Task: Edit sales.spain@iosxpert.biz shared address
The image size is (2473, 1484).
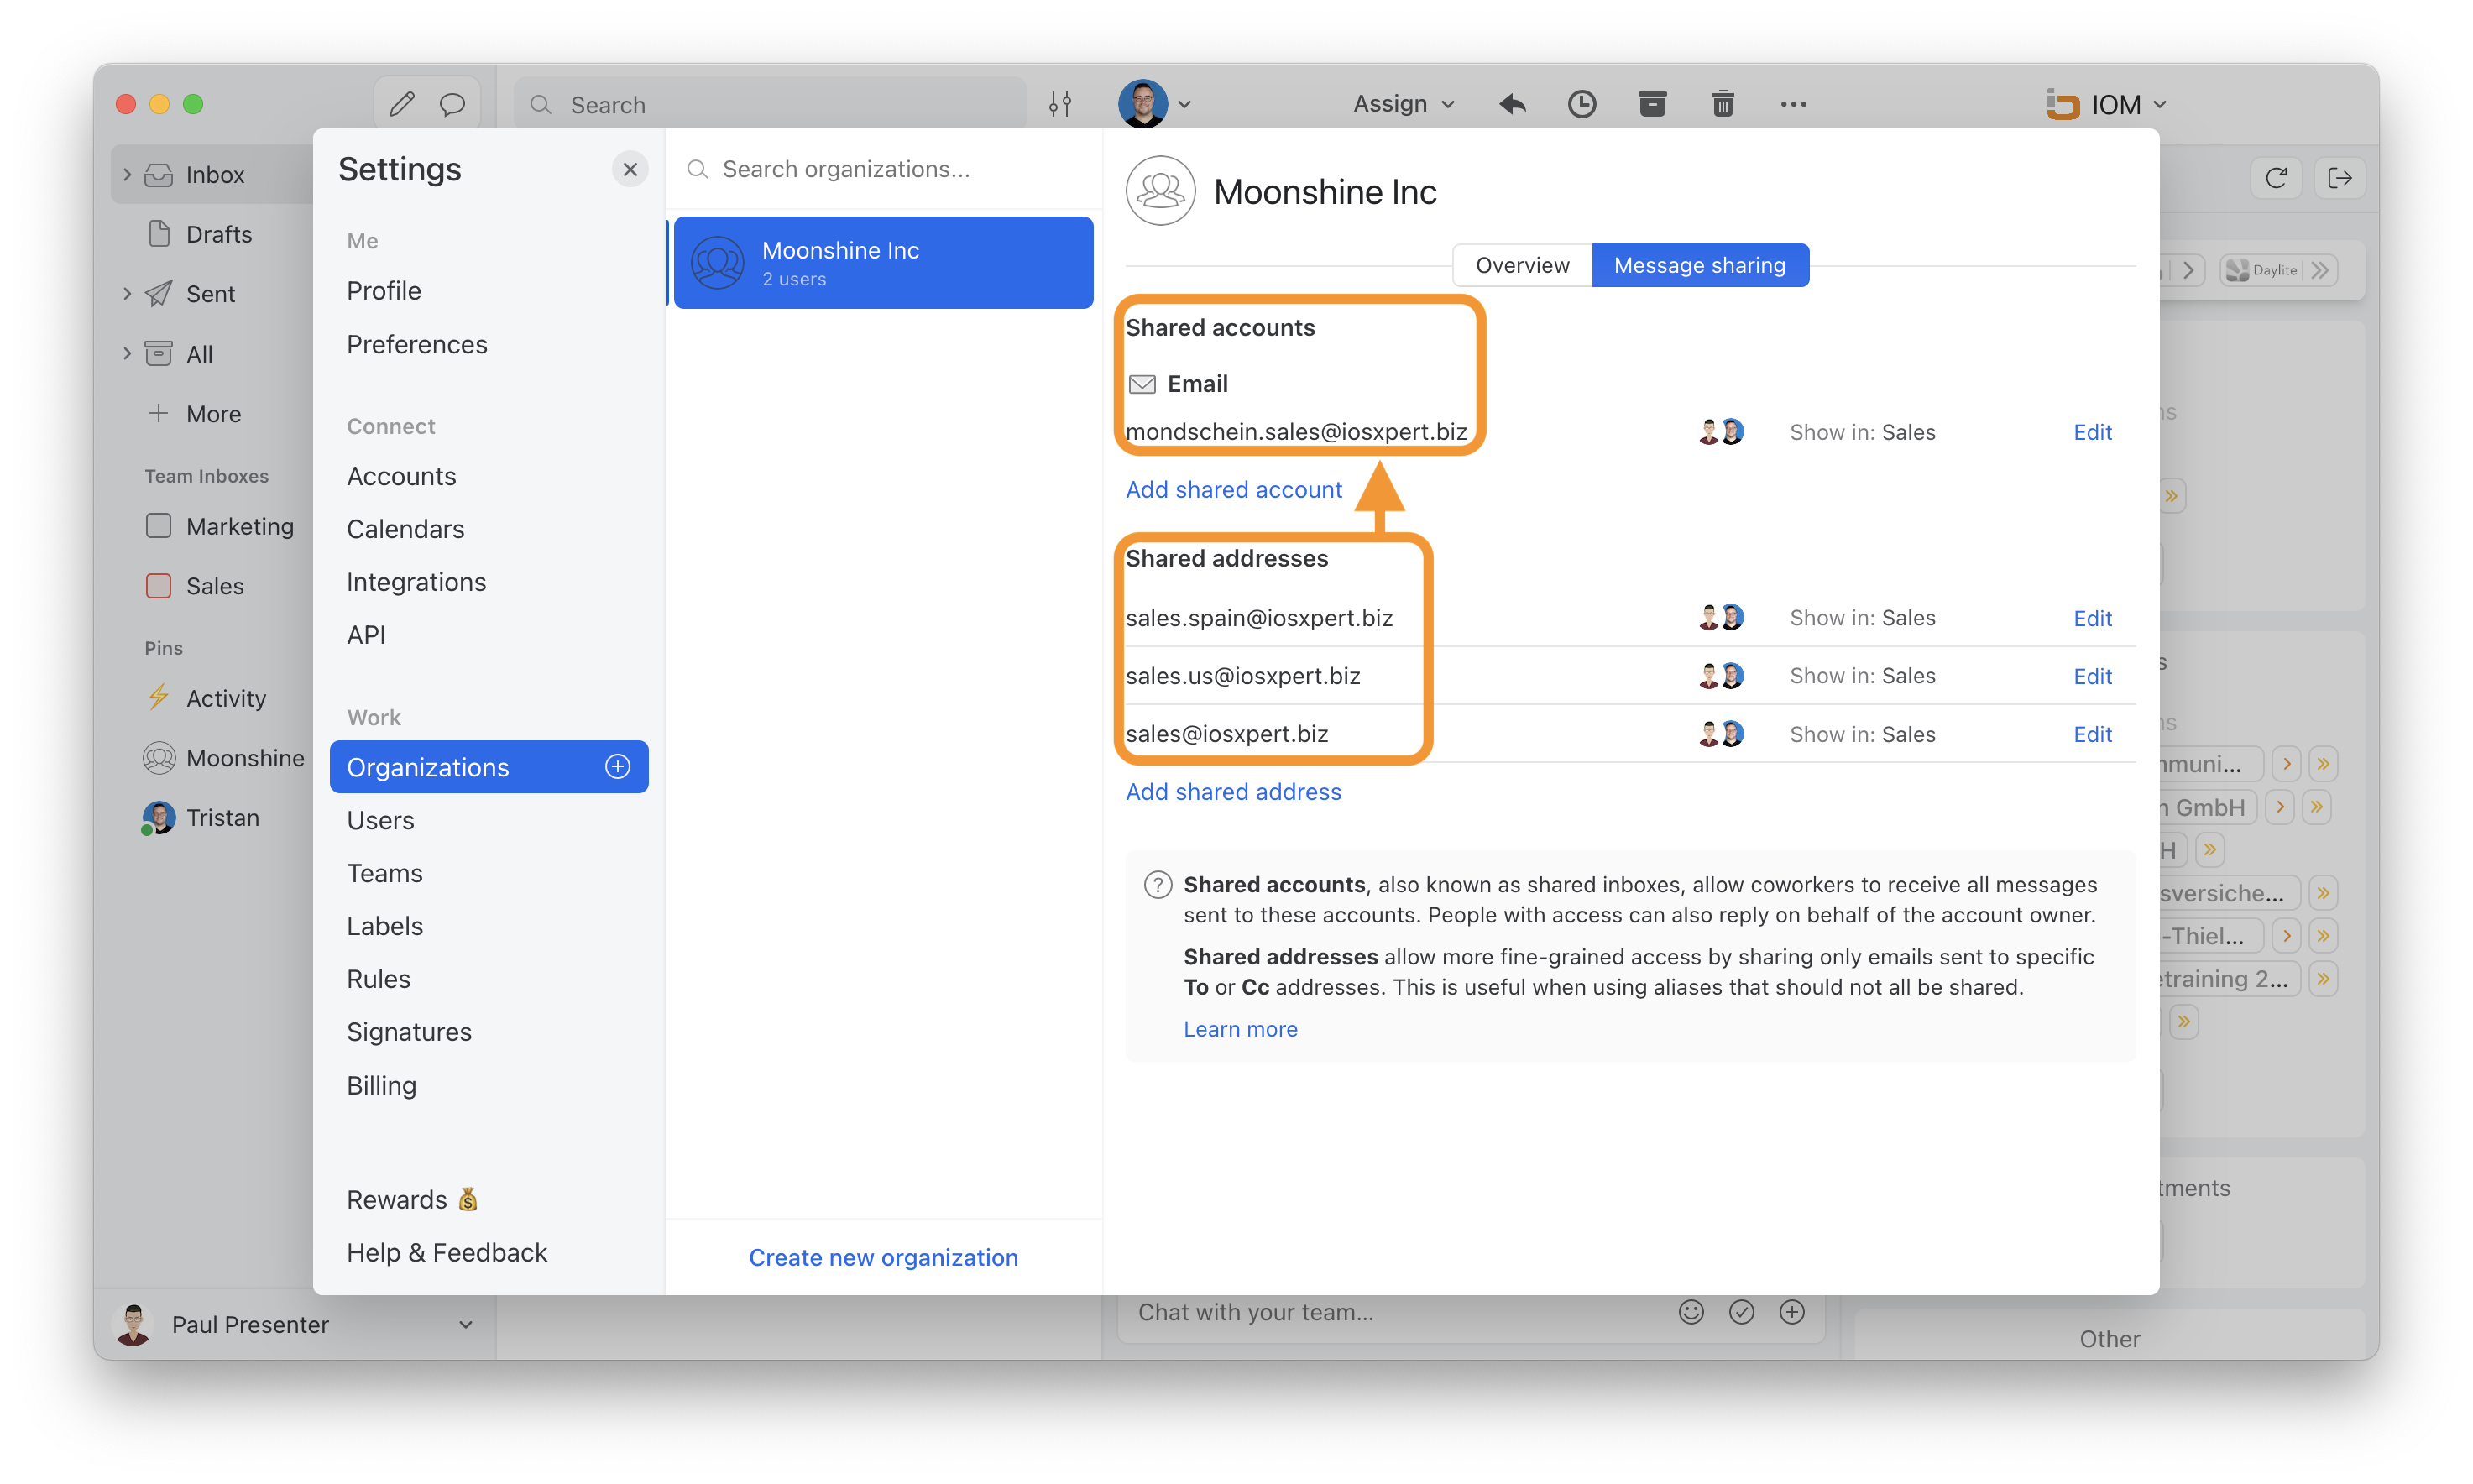Action: point(2092,618)
